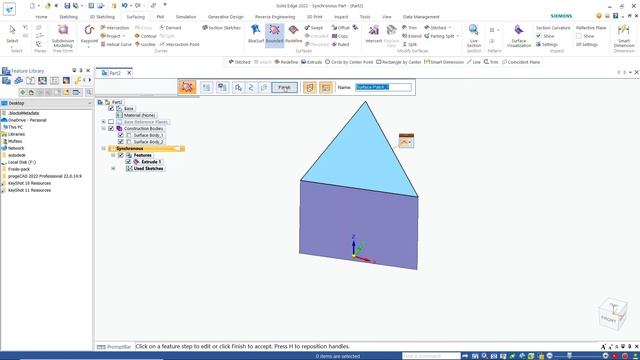Open Live Section tool
This screenshot has height=360, width=640.
coord(473,35)
